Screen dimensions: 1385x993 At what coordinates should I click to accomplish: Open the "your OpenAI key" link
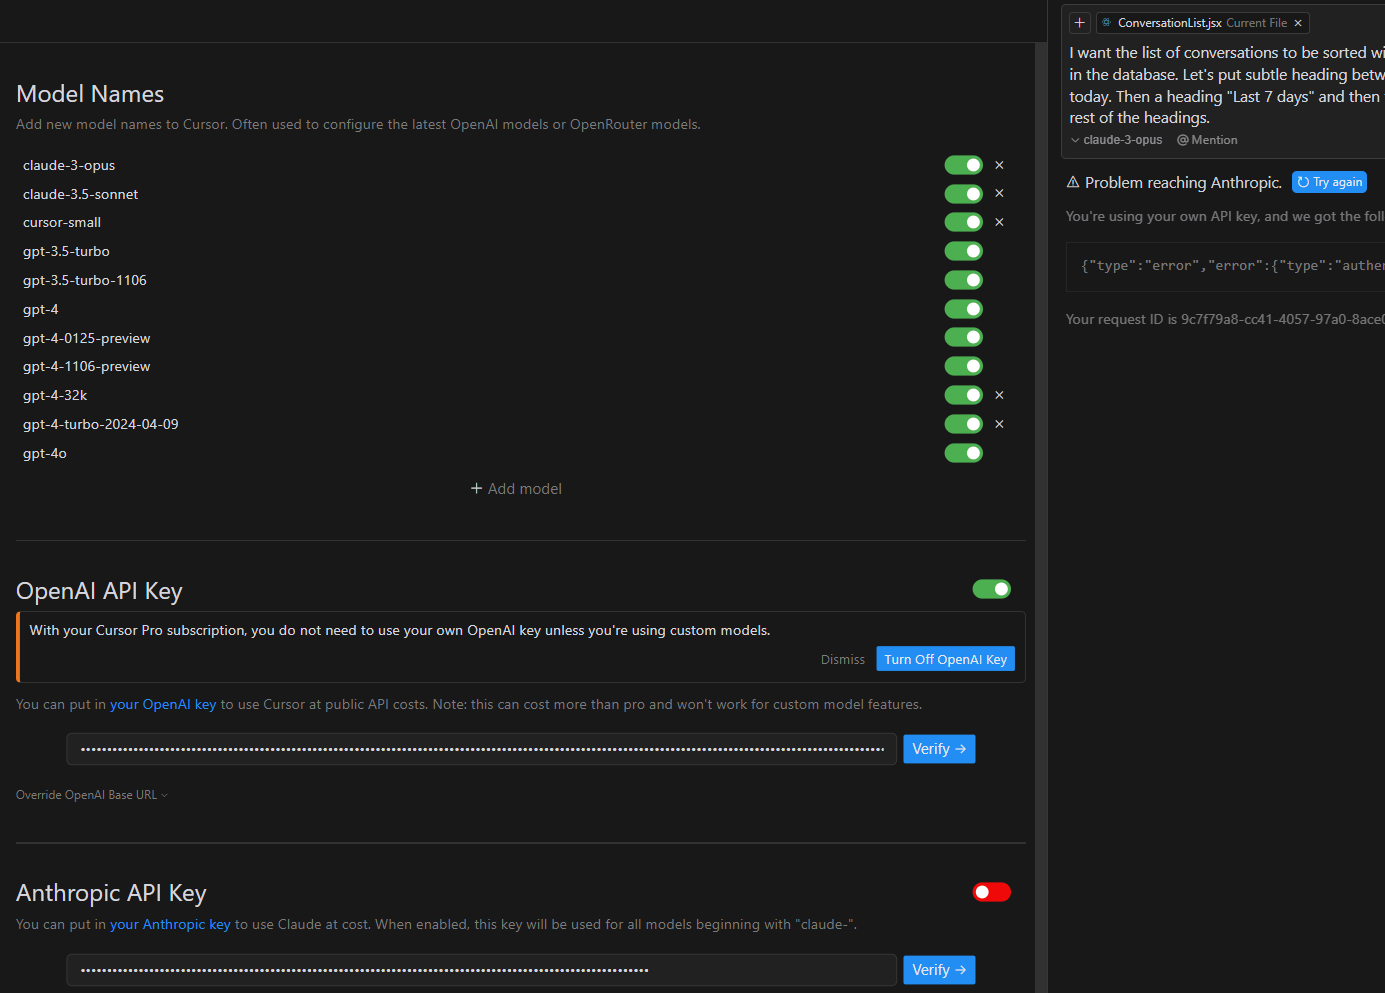click(x=163, y=705)
